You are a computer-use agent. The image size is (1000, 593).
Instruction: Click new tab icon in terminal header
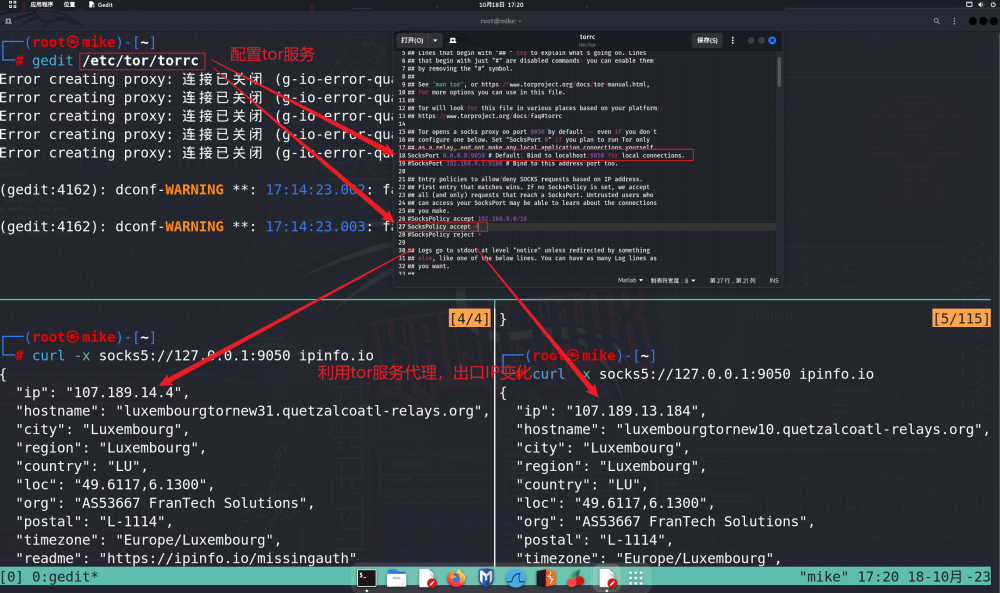(8, 21)
